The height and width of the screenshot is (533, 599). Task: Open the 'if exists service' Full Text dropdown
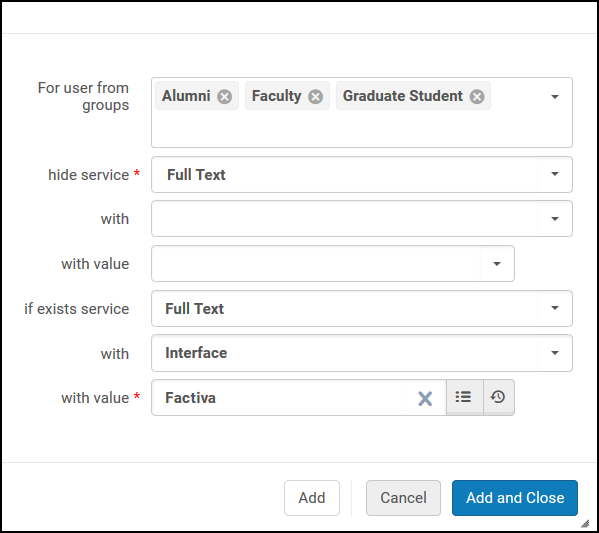pyautogui.click(x=362, y=308)
